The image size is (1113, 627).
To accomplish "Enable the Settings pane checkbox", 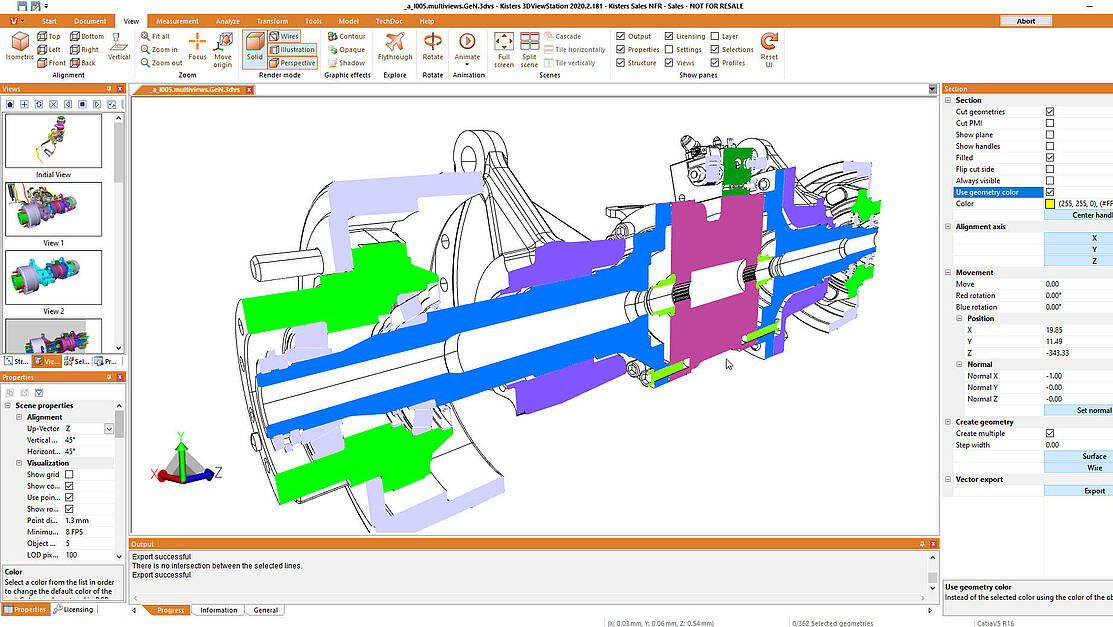I will pyautogui.click(x=669, y=50).
